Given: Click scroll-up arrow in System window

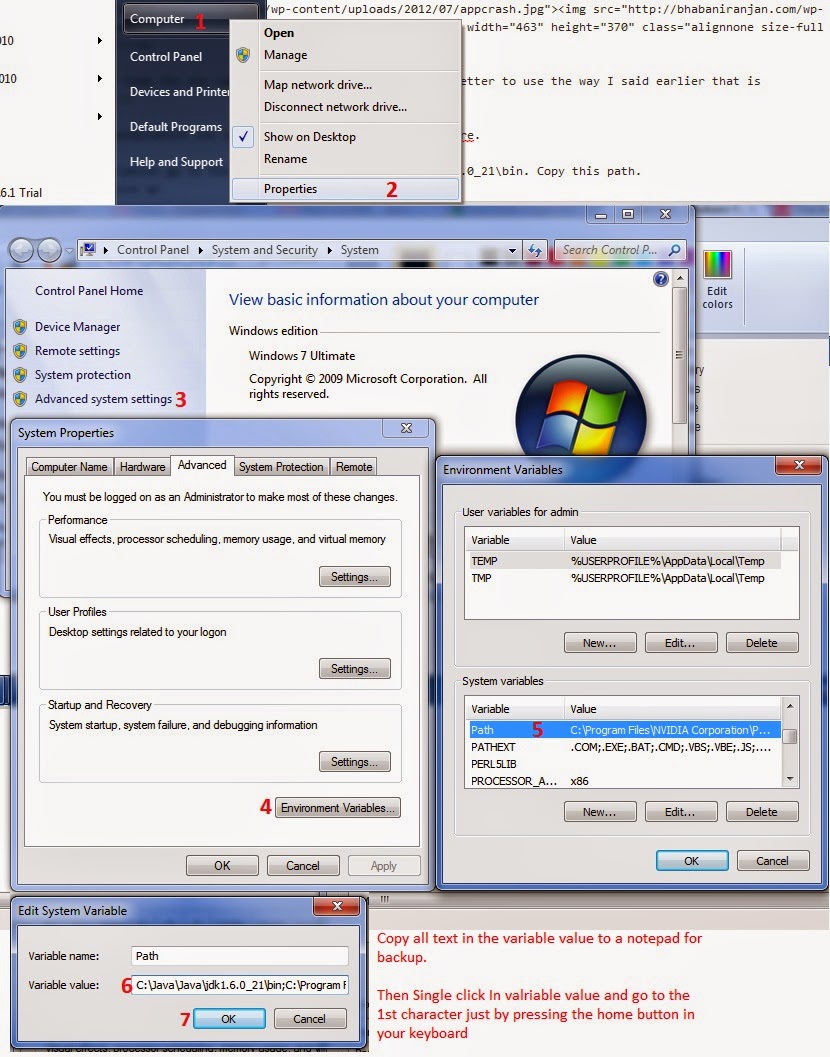Looking at the screenshot, I should point(680,278).
